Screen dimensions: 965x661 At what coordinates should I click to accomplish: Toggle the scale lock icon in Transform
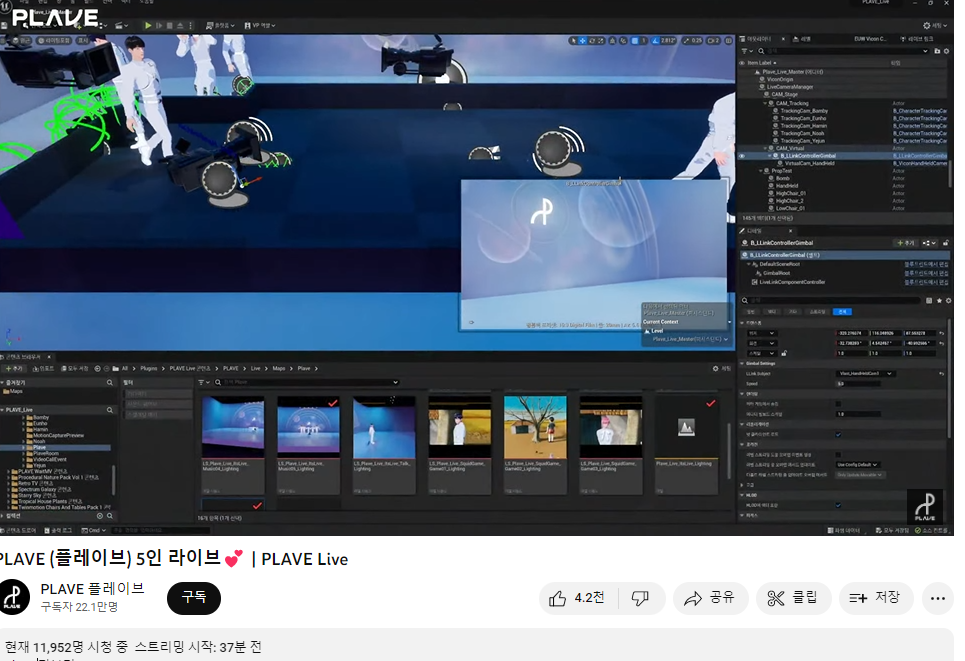coord(784,353)
